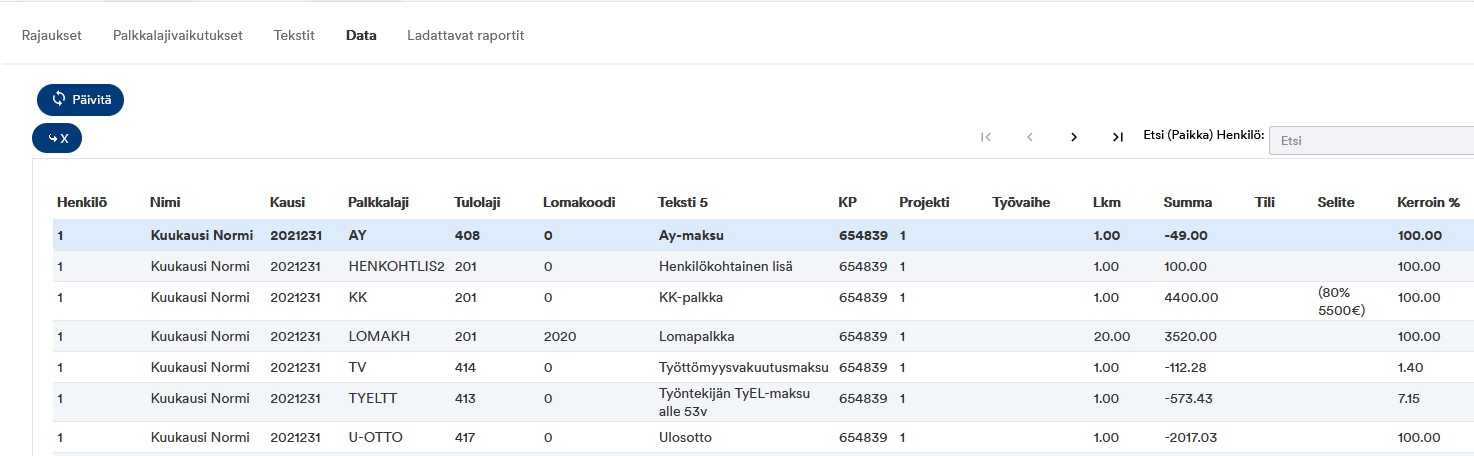The image size is (1474, 456).
Task: Click the Ulosotto text cell
Action: point(685,438)
